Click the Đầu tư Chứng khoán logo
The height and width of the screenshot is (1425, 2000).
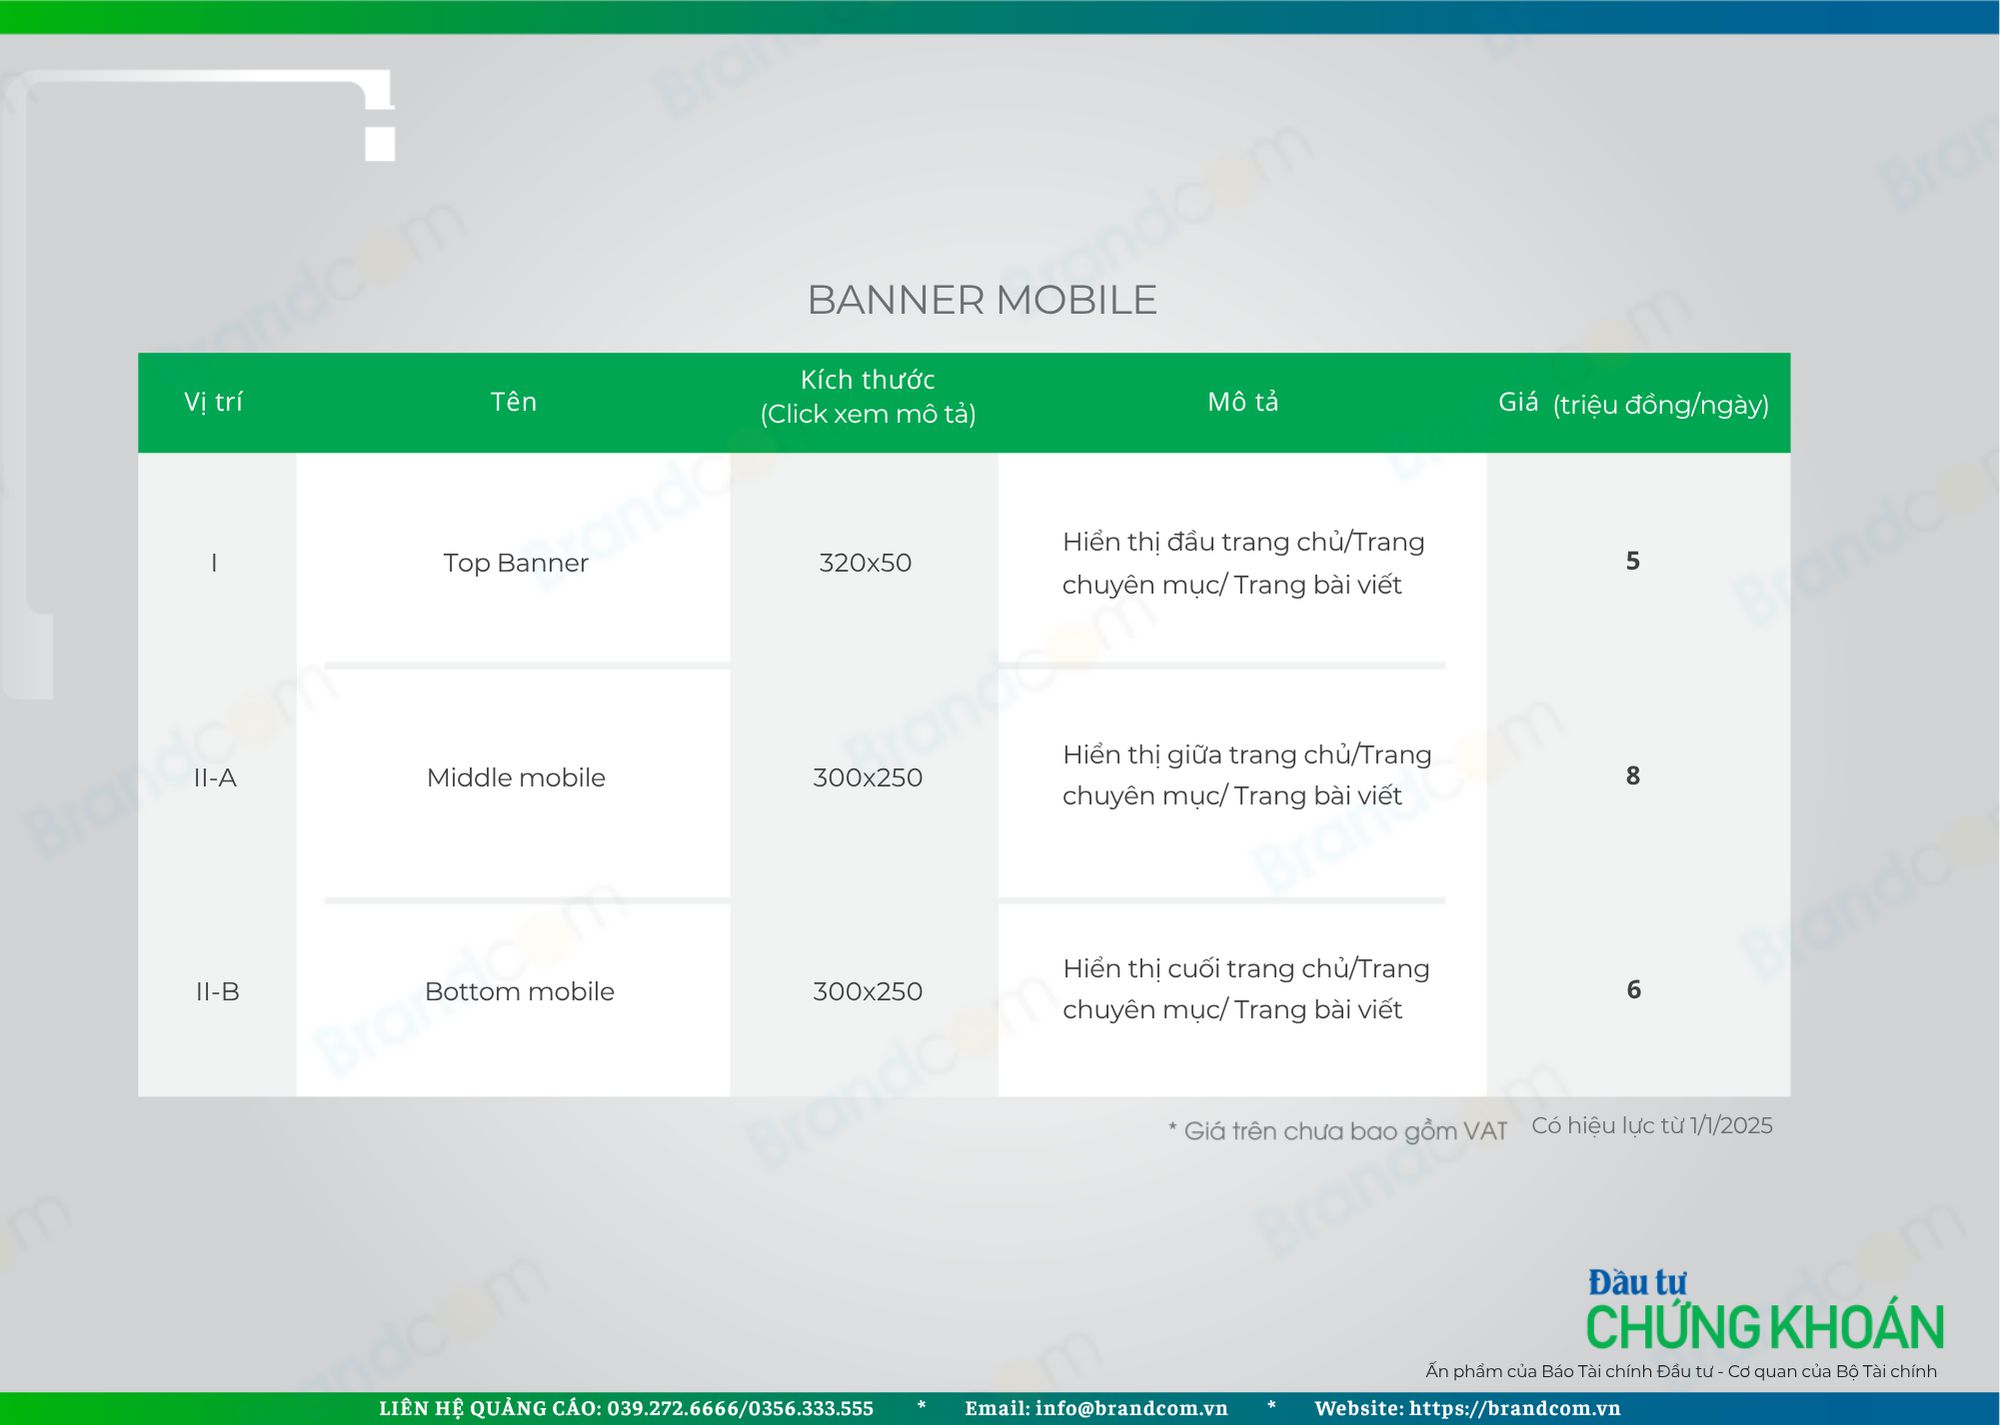tap(1765, 1310)
